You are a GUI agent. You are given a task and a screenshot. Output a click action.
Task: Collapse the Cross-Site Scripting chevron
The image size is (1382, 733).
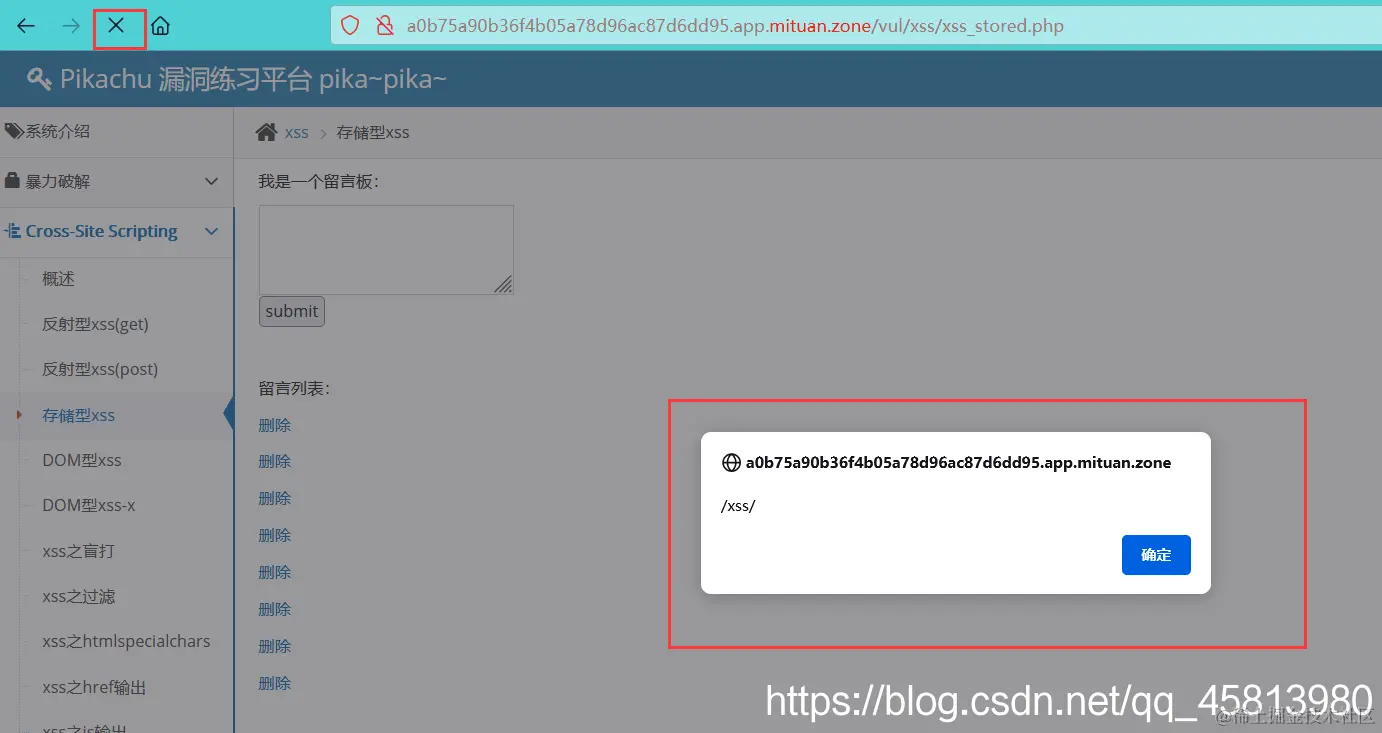click(211, 231)
